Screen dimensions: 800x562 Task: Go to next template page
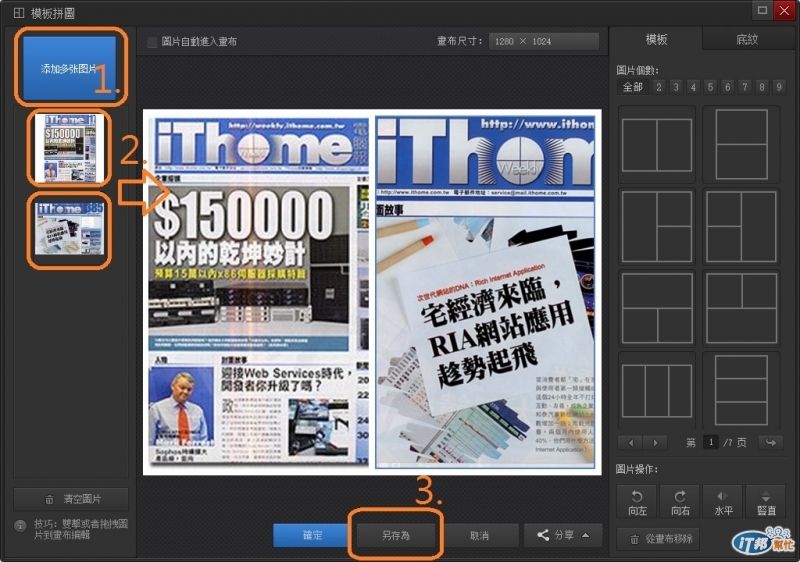656,442
